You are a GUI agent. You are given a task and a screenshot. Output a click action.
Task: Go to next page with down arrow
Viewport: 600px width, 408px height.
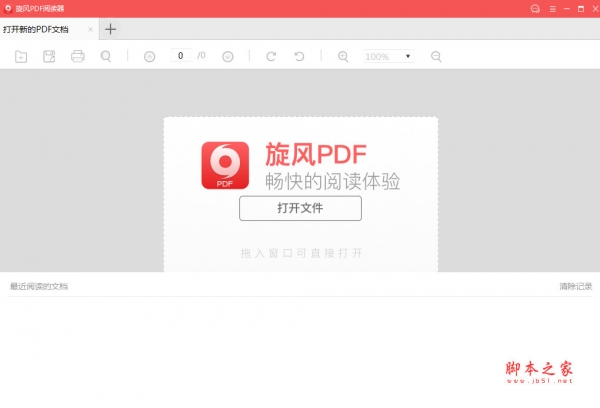click(228, 57)
